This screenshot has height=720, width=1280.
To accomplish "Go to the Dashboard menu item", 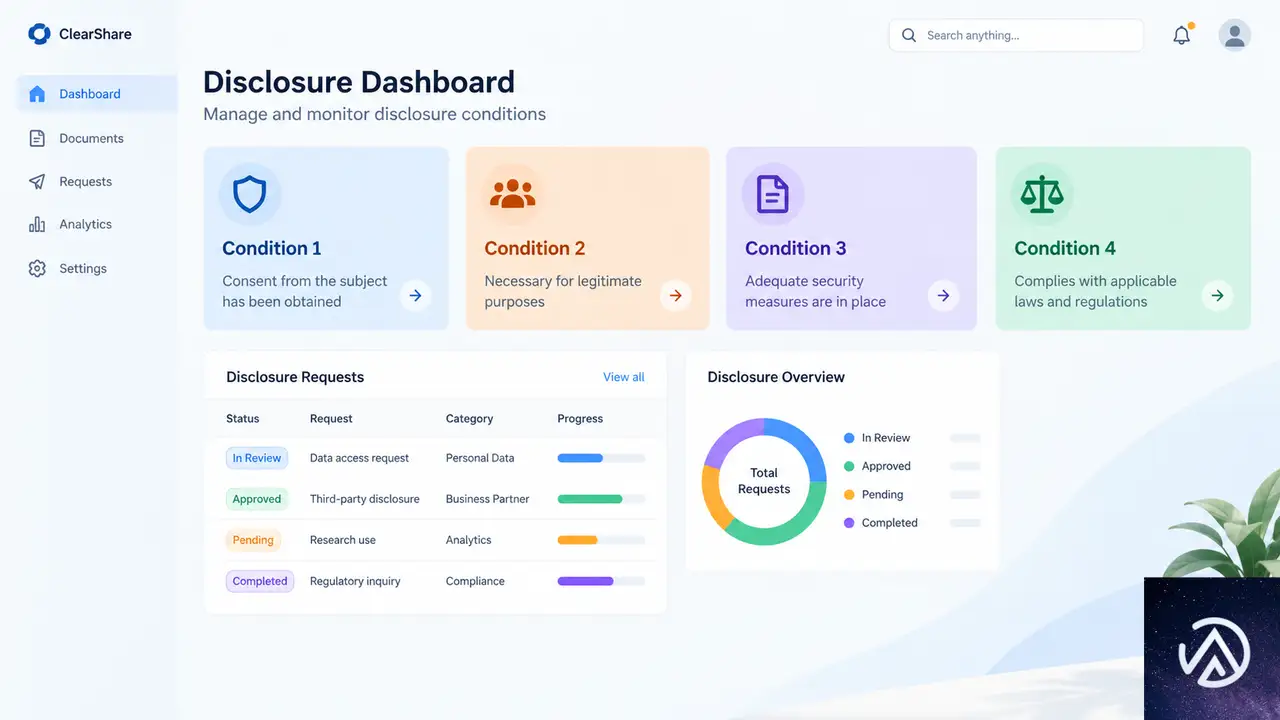I will 97,94.
